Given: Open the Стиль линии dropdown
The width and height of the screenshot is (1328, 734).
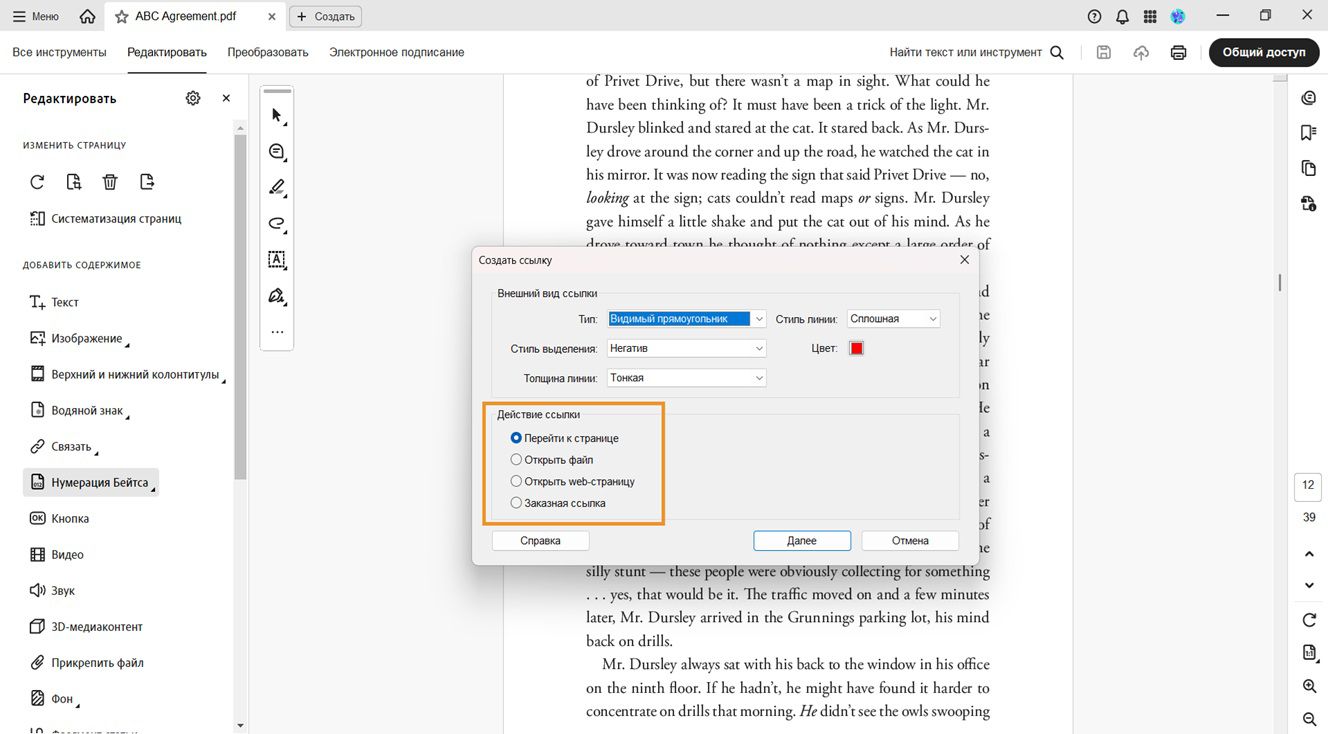Looking at the screenshot, I should (x=893, y=319).
